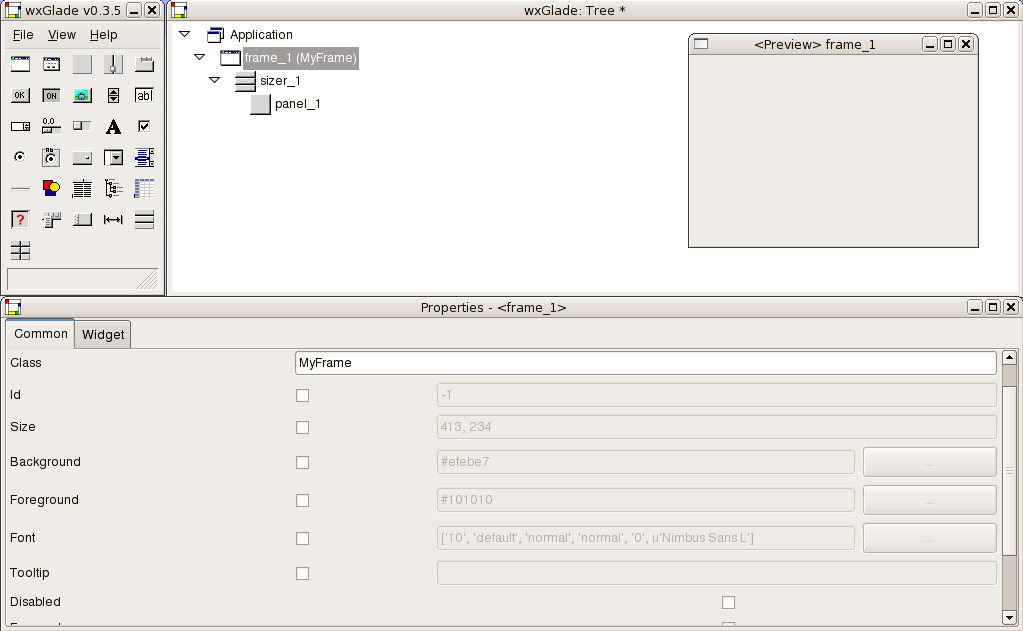Pick the ON toggle button widget
Image resolution: width=1023 pixels, height=631 pixels.
[x=51, y=96]
